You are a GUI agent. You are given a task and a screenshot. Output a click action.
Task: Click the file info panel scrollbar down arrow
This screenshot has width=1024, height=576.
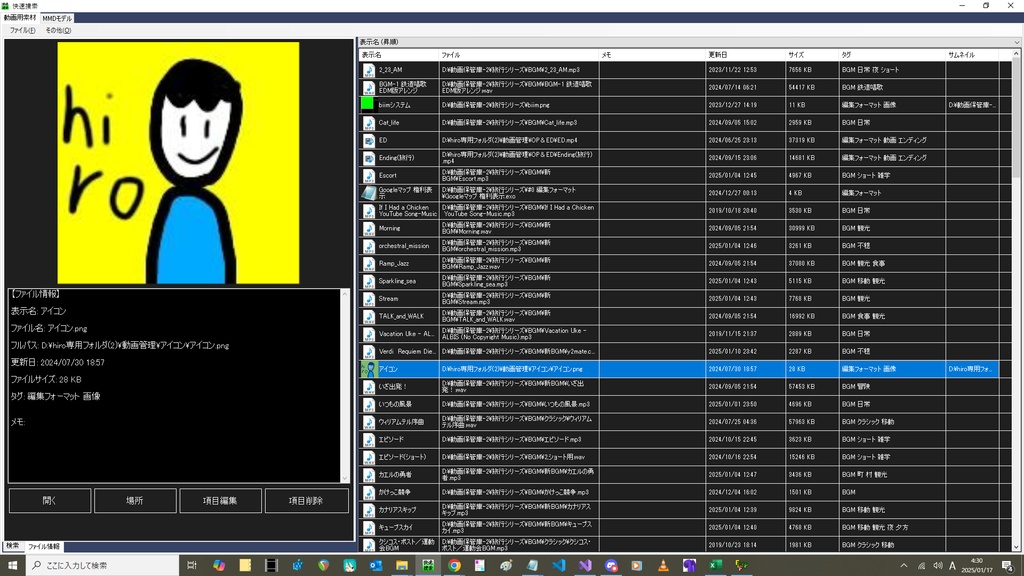(x=345, y=479)
